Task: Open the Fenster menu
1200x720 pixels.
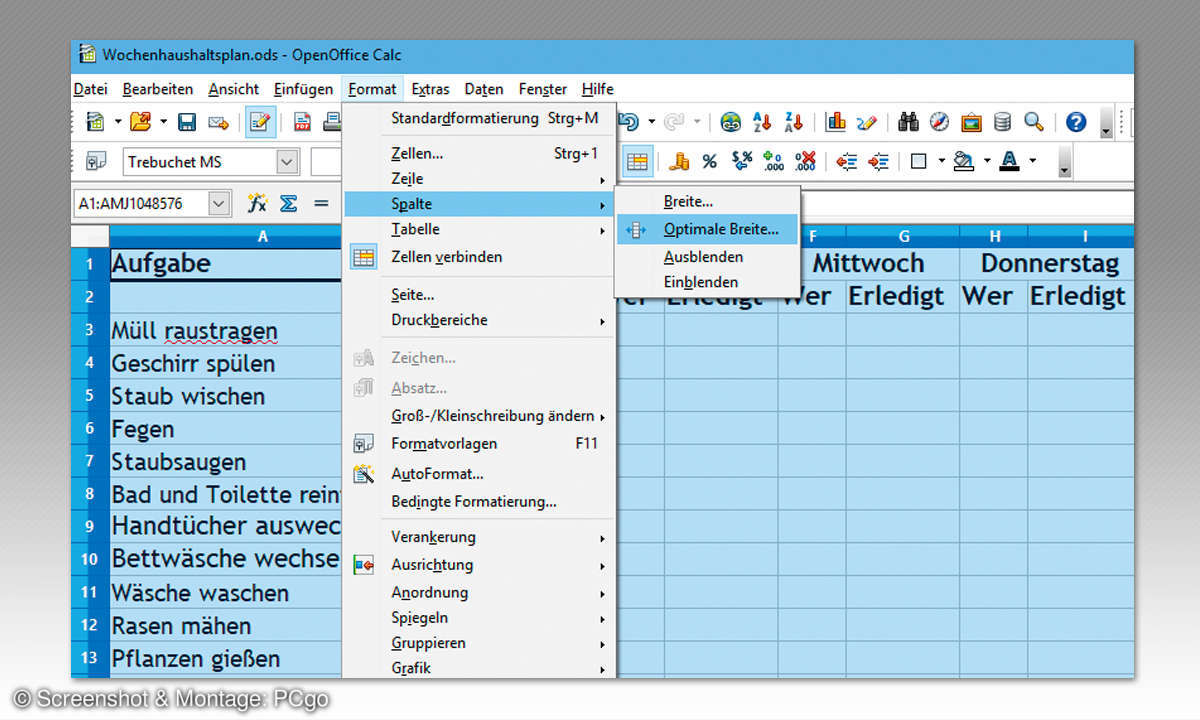Action: [x=544, y=89]
